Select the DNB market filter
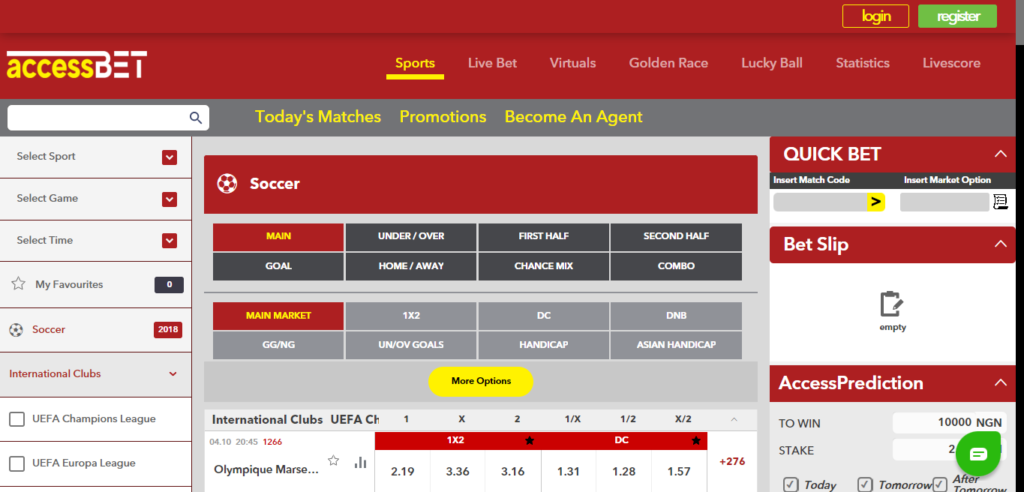Screen dimensions: 1024x492 pos(676,316)
